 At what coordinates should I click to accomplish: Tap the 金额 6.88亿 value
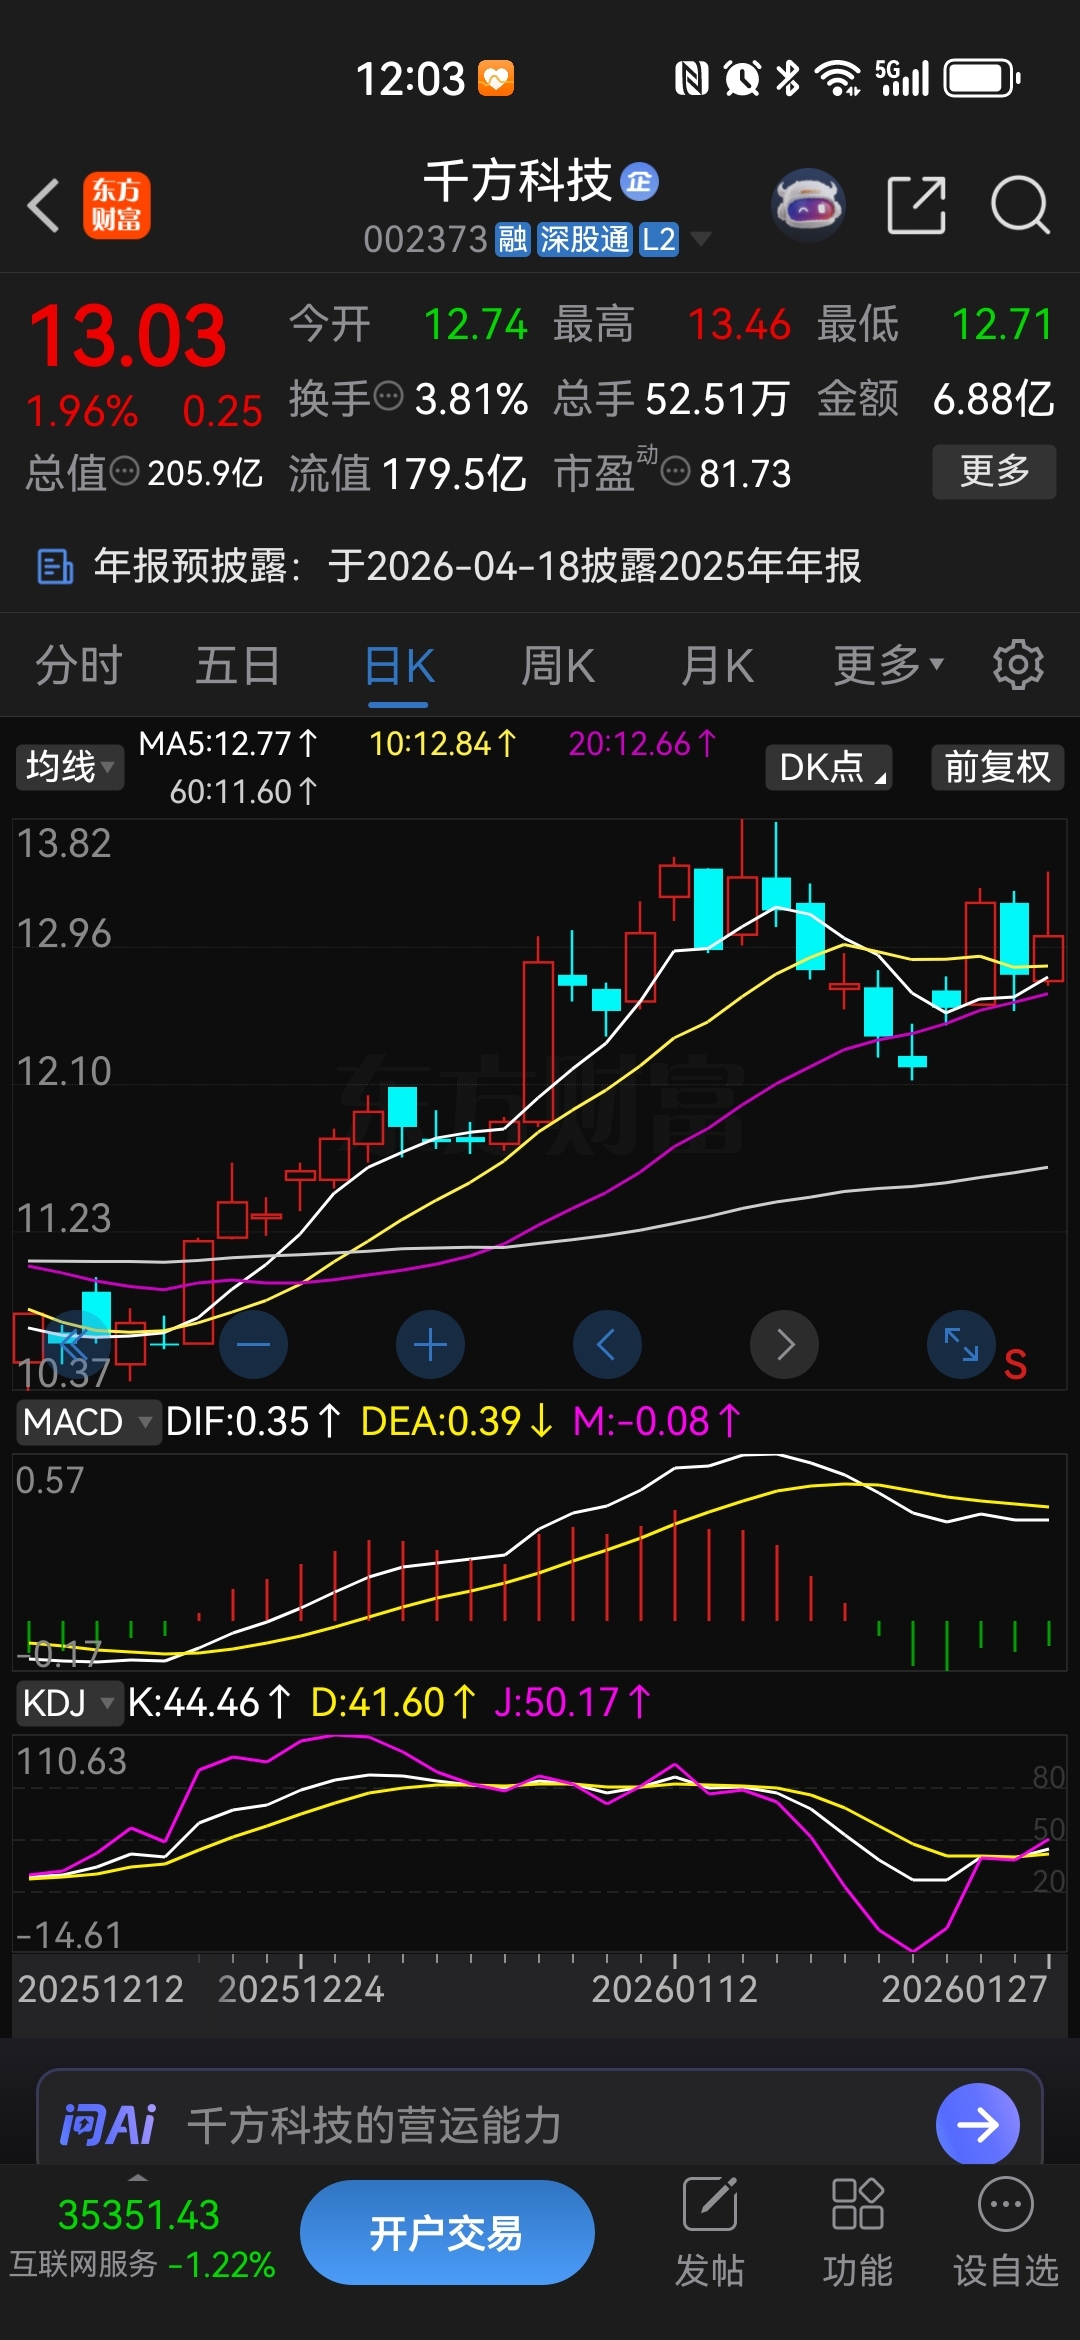pos(936,399)
